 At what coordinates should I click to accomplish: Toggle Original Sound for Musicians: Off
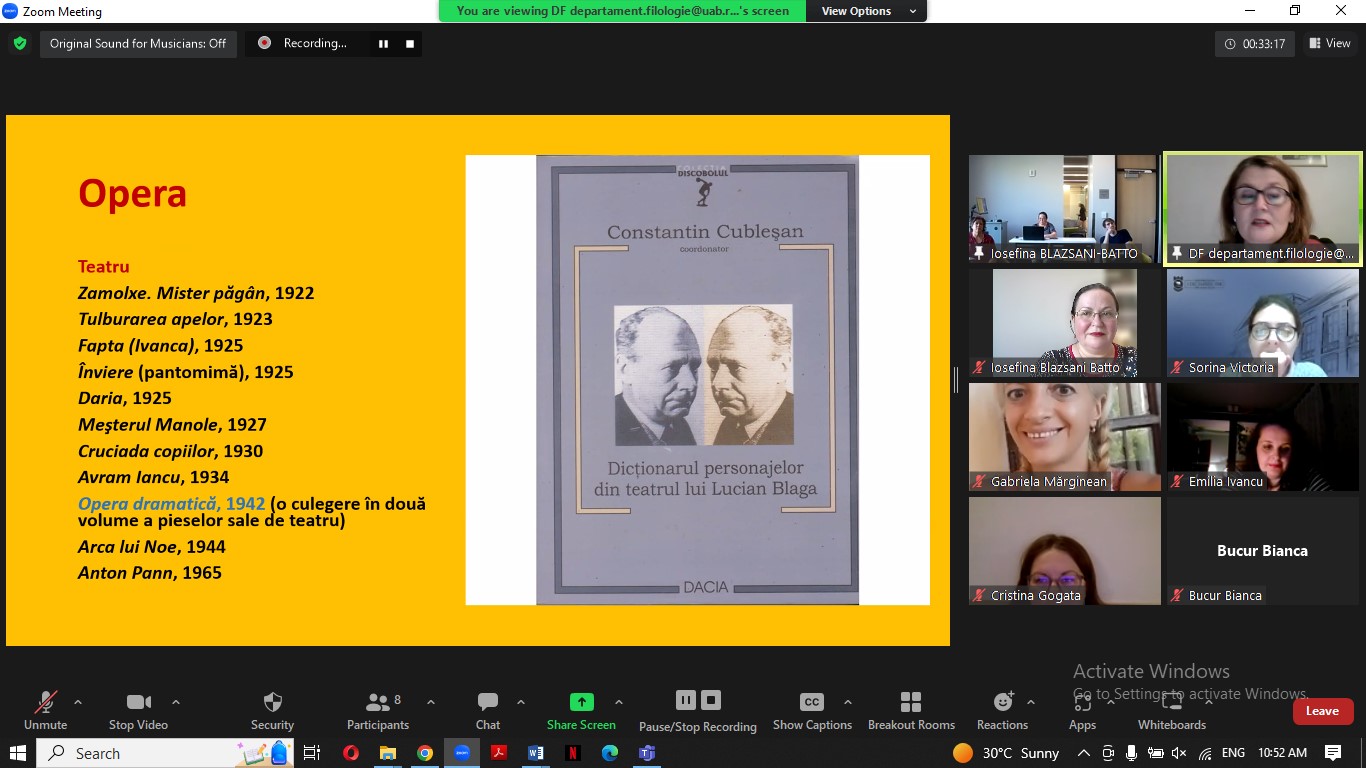tap(138, 44)
